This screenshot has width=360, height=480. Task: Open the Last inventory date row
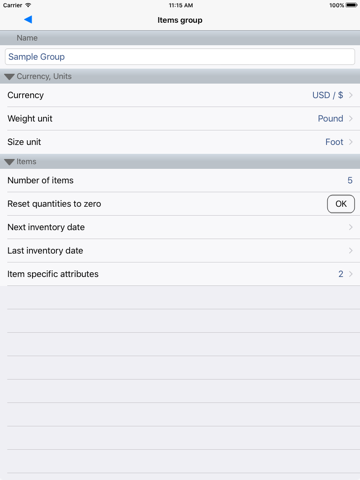pos(180,251)
